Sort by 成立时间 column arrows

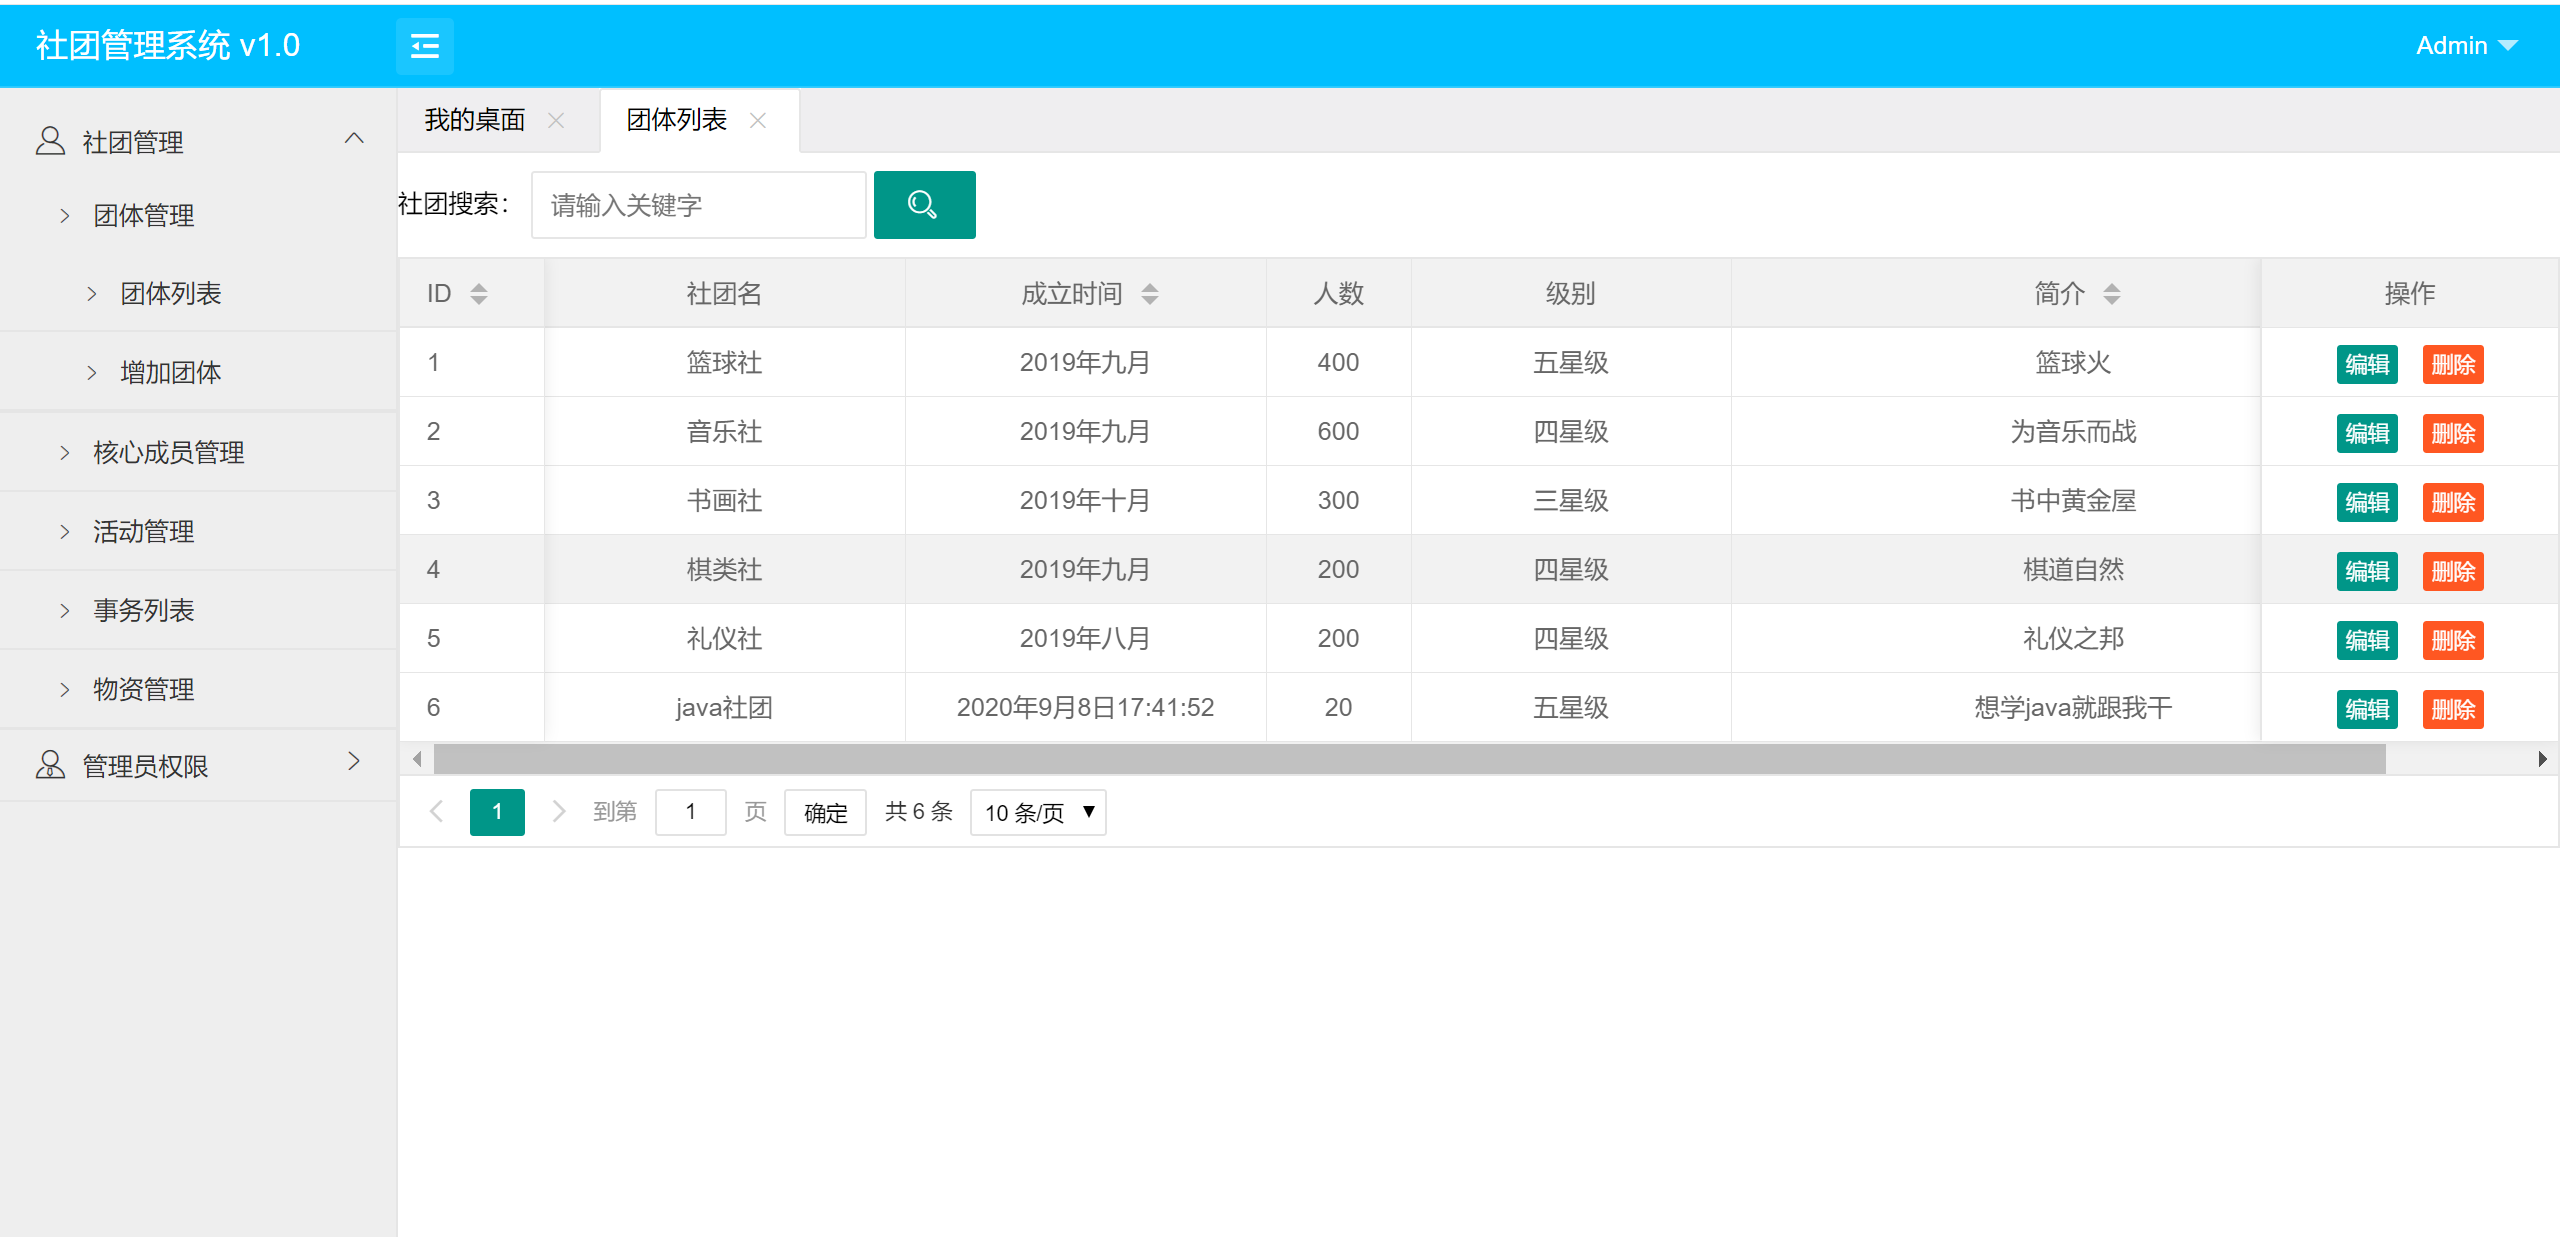point(1149,293)
